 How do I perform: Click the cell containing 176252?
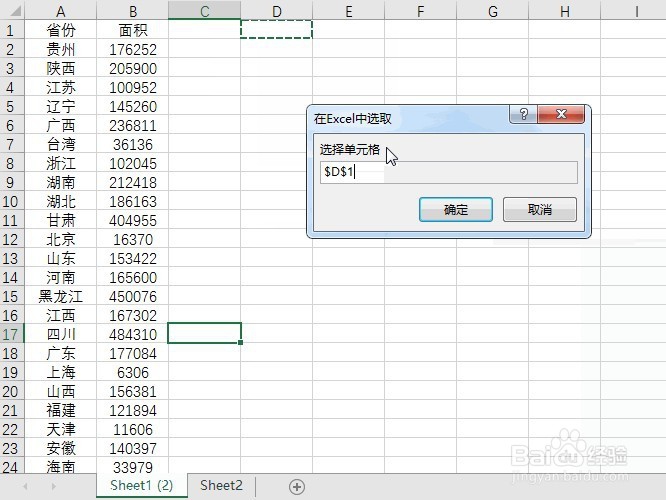click(133, 49)
